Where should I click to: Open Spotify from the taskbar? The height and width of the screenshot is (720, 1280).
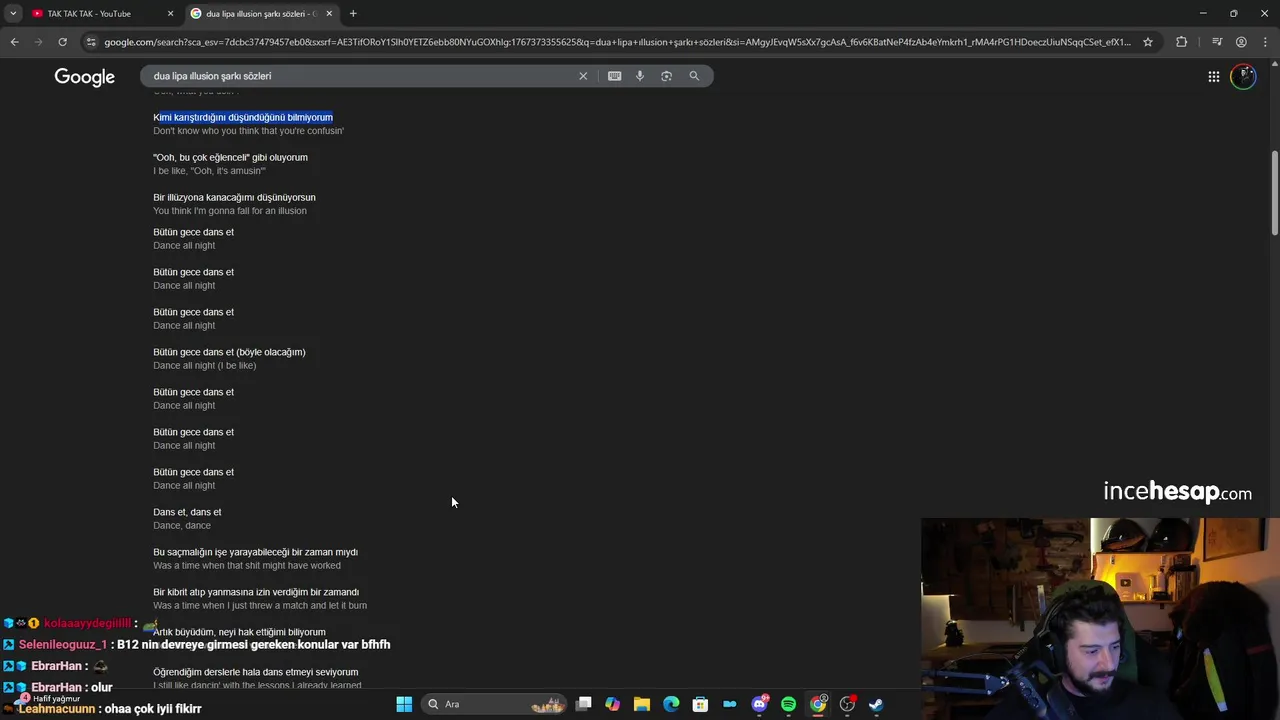(x=788, y=704)
